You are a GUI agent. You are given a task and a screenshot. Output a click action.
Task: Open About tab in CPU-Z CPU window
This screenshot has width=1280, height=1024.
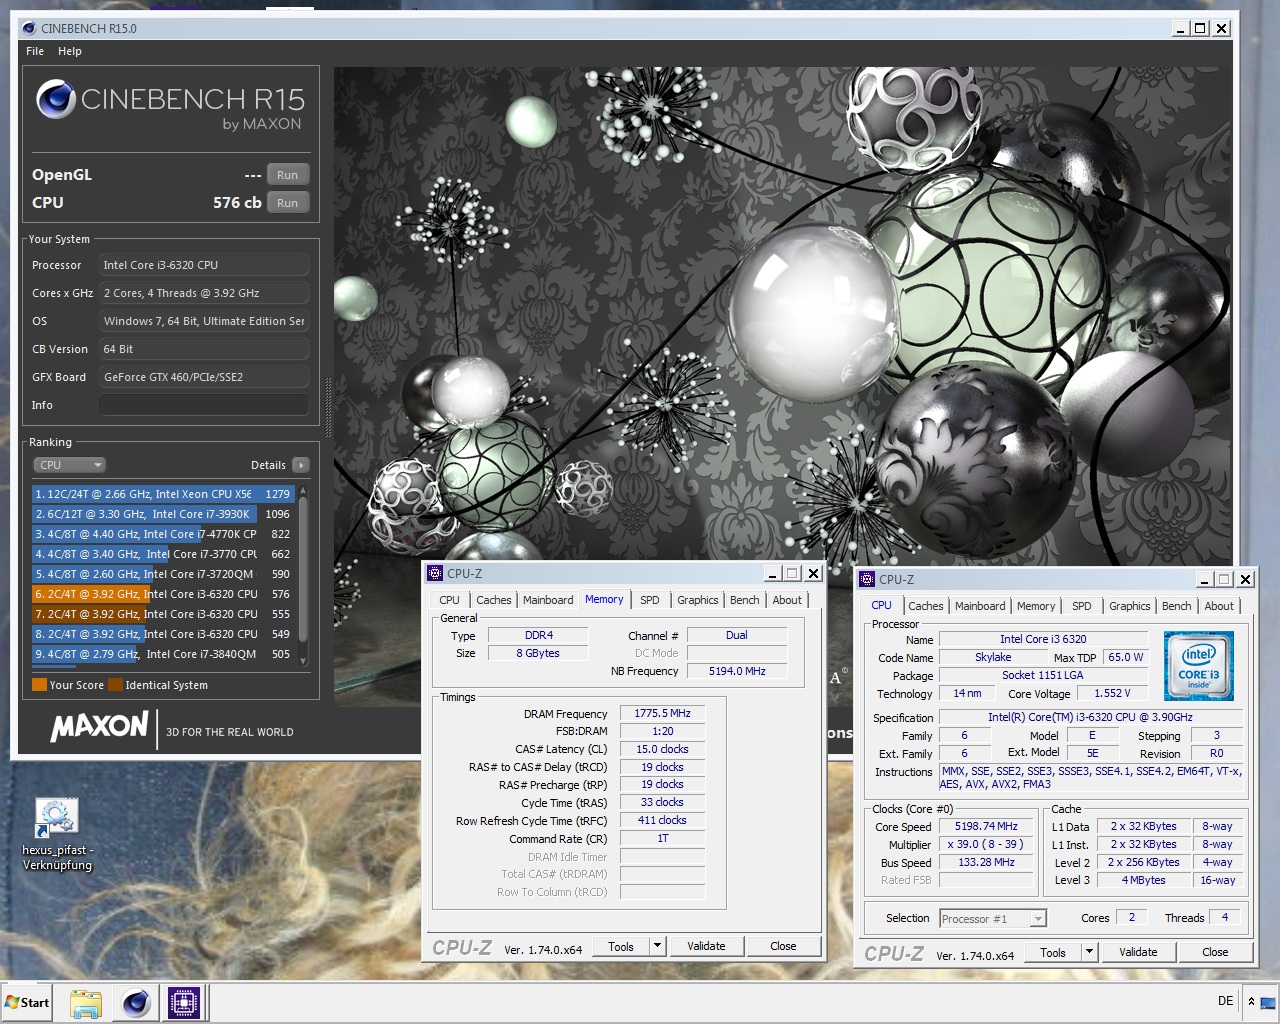click(1219, 606)
